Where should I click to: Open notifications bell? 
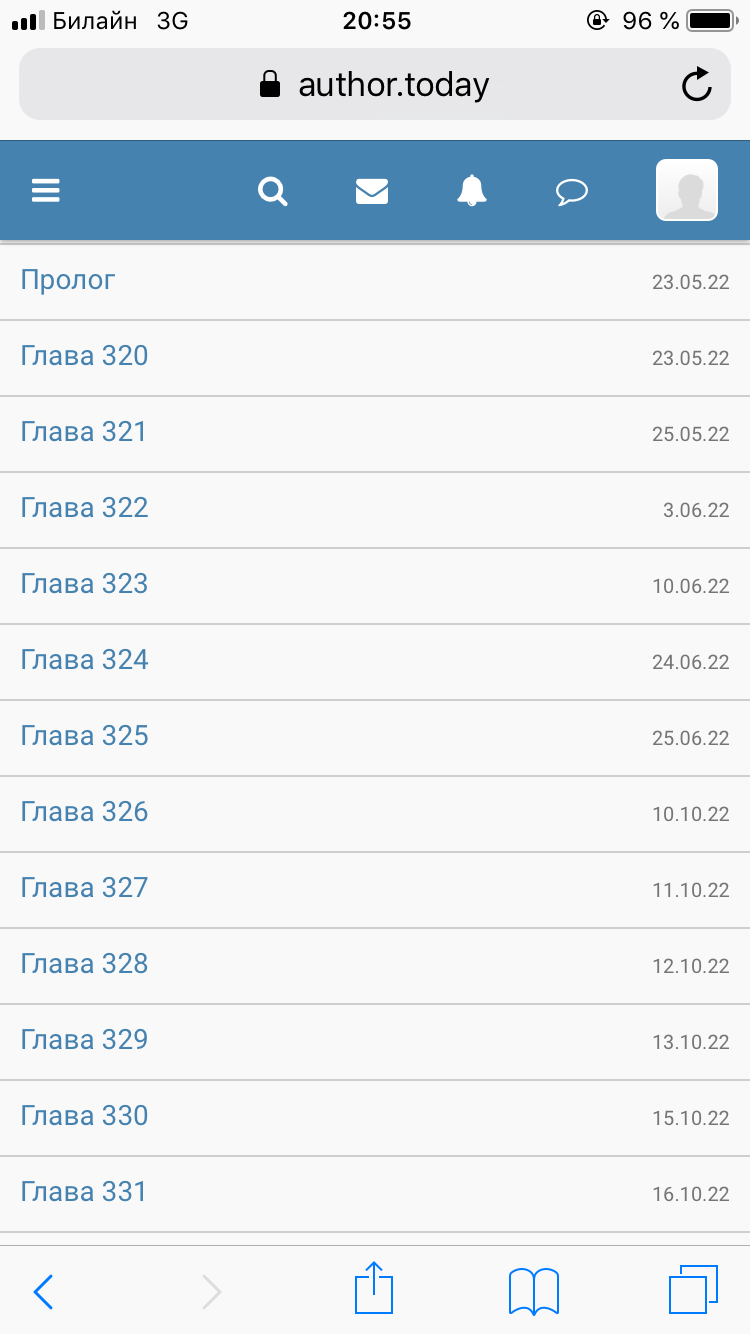(472, 190)
